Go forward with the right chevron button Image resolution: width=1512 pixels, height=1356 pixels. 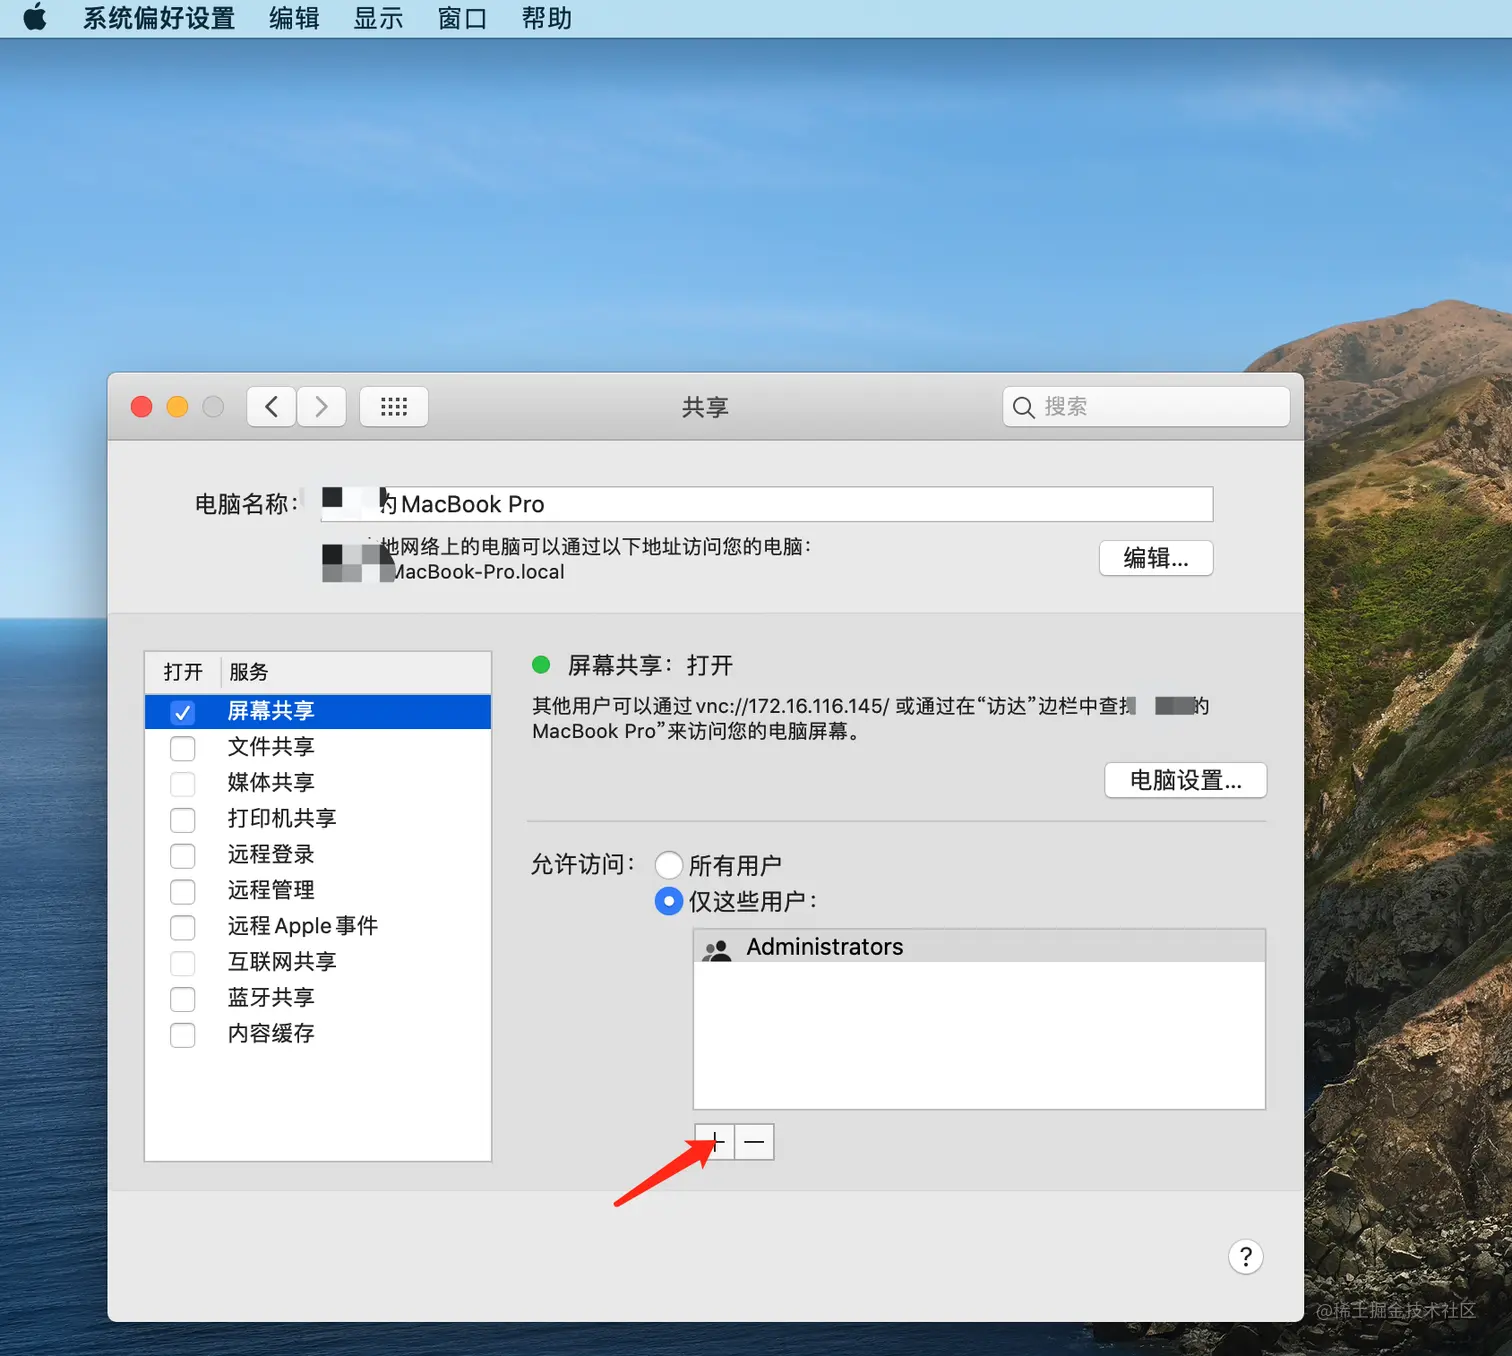(x=321, y=407)
